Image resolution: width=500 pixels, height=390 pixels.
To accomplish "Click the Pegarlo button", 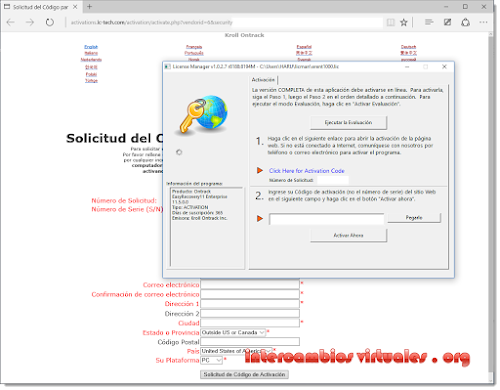I will (x=414, y=218).
